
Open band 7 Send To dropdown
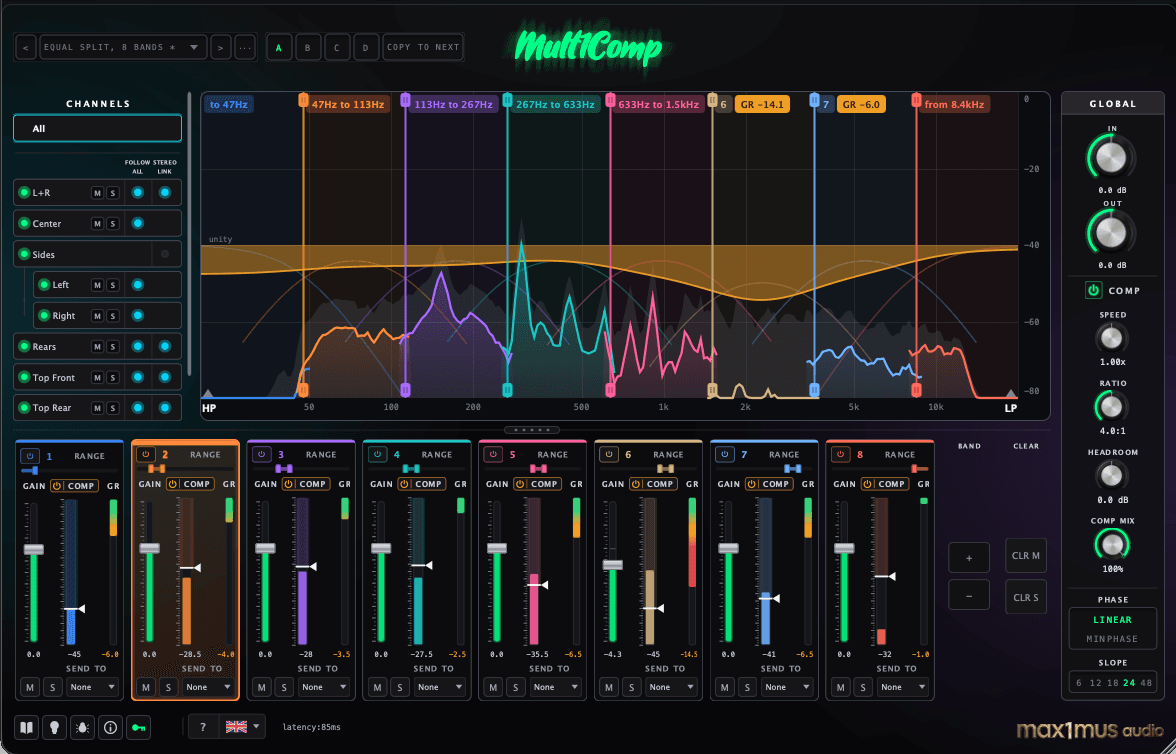click(x=786, y=687)
